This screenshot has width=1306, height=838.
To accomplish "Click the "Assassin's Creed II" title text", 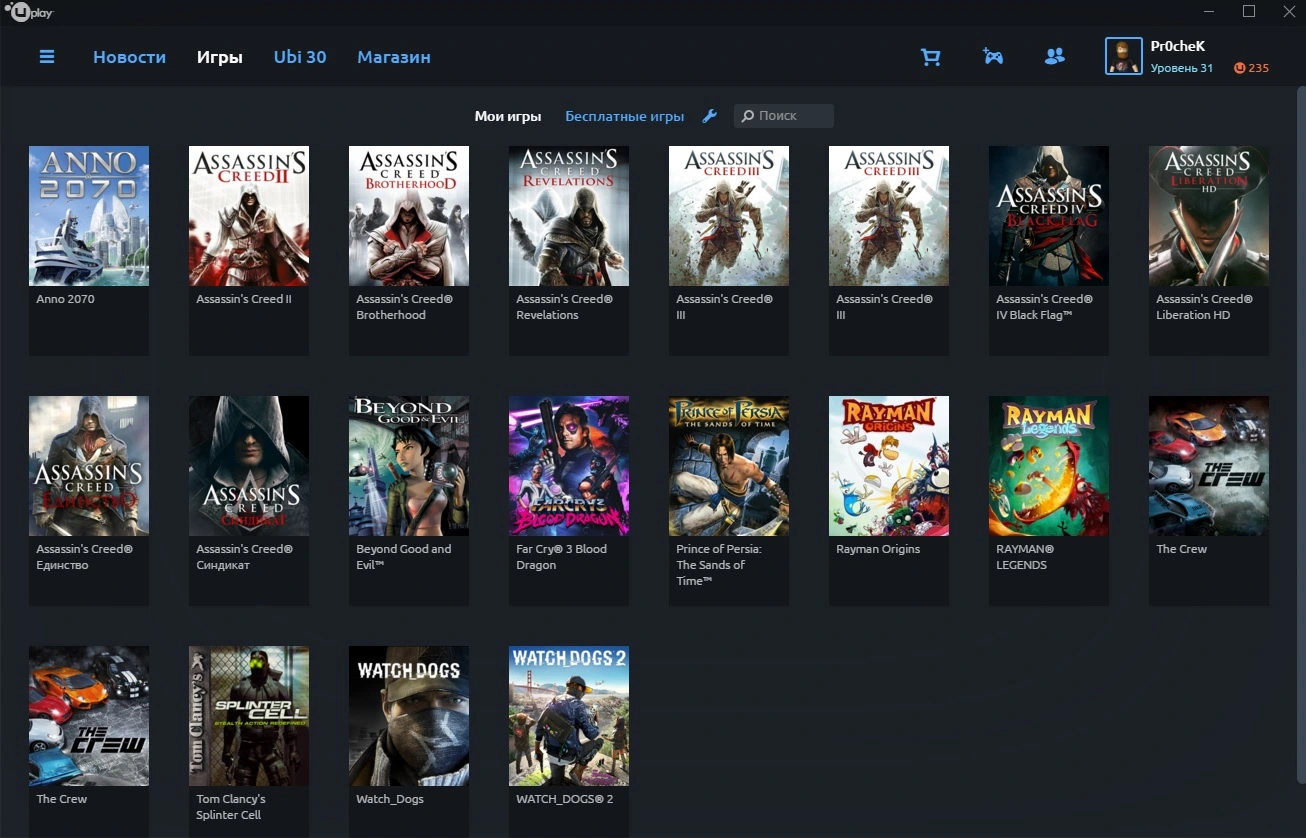I will pyautogui.click(x=244, y=299).
